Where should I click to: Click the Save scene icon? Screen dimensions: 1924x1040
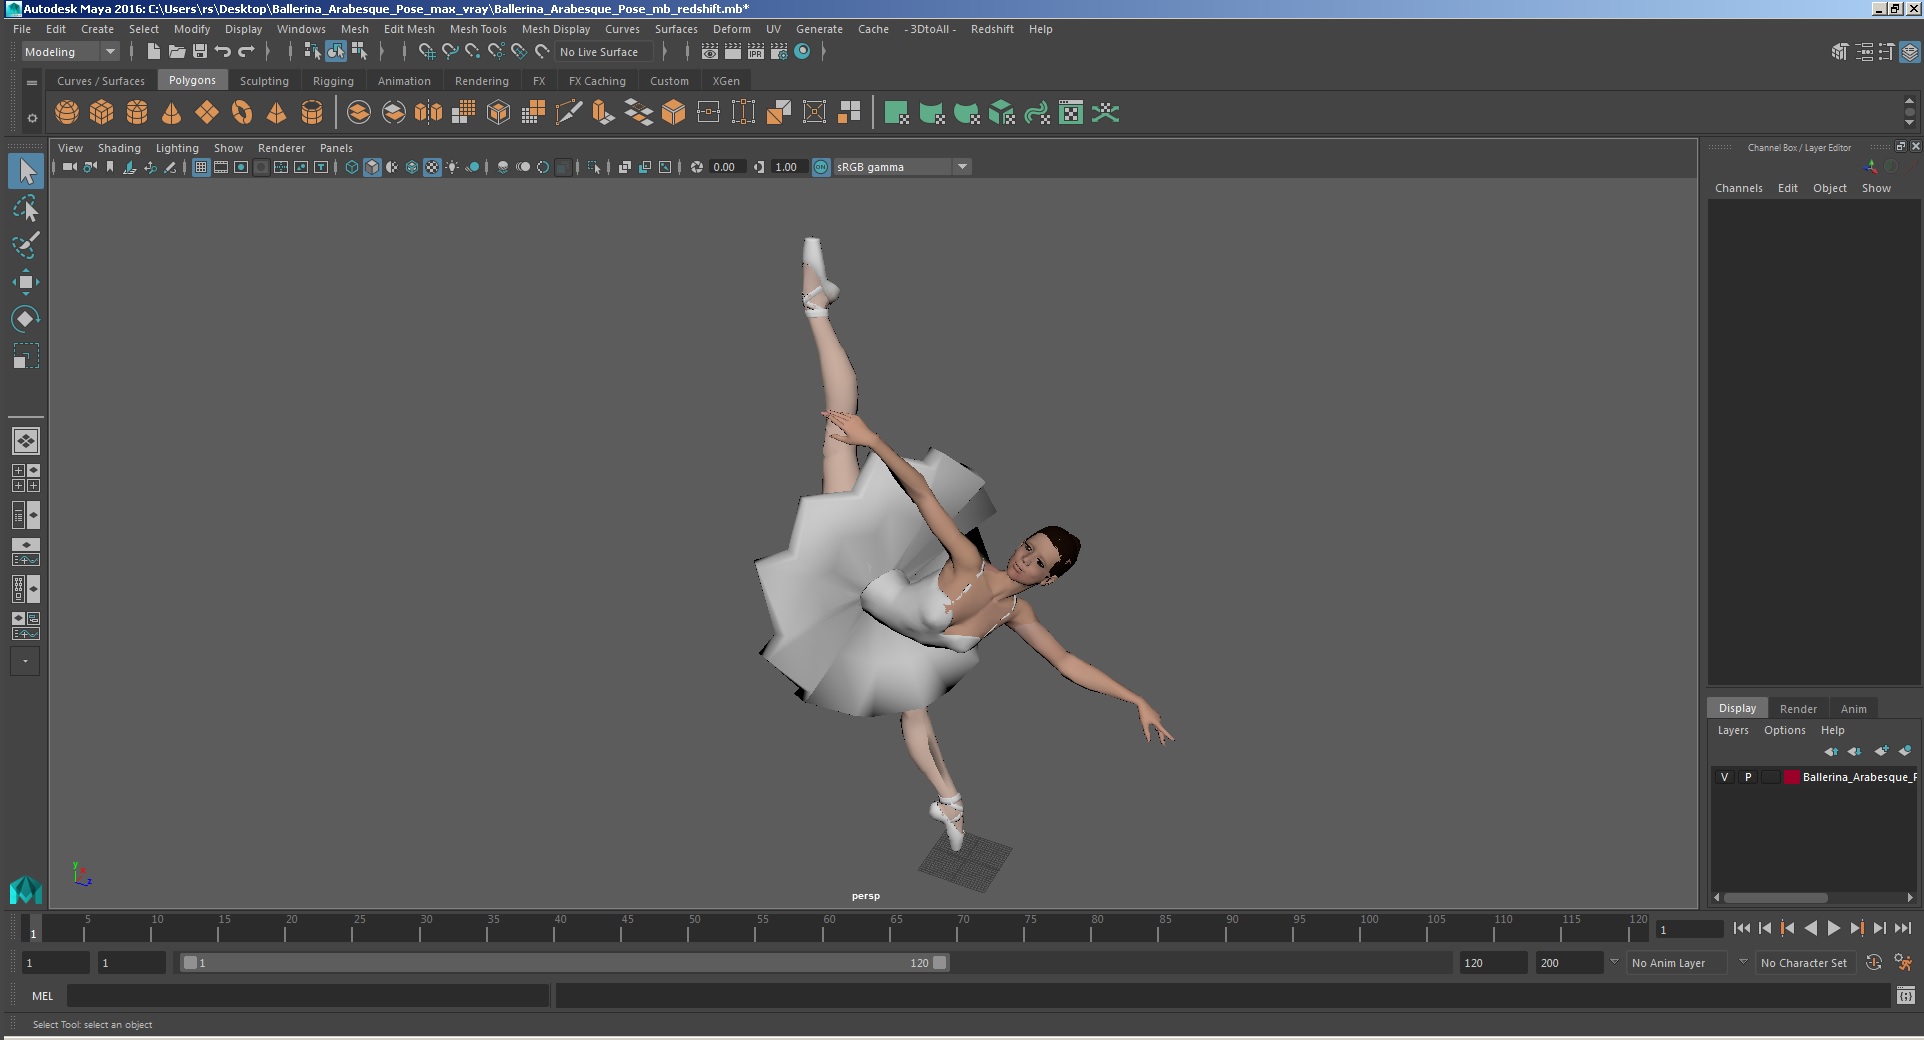point(200,52)
